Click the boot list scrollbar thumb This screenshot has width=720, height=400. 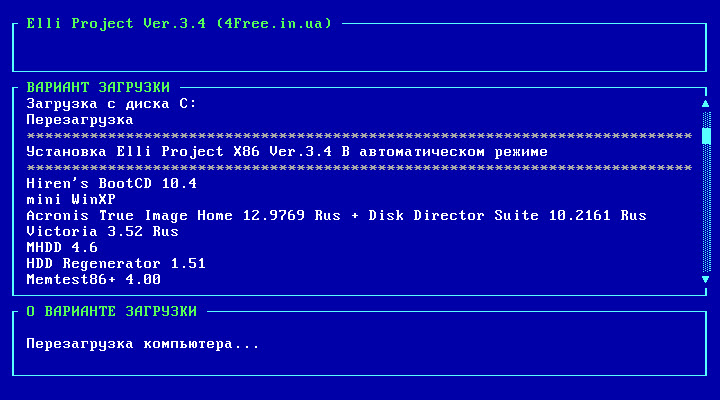click(x=706, y=136)
